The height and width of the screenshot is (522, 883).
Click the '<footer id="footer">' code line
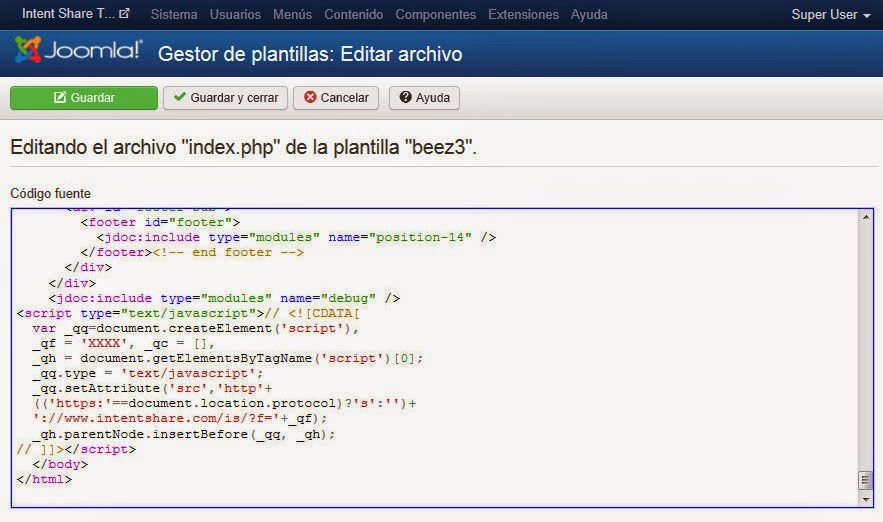160,222
